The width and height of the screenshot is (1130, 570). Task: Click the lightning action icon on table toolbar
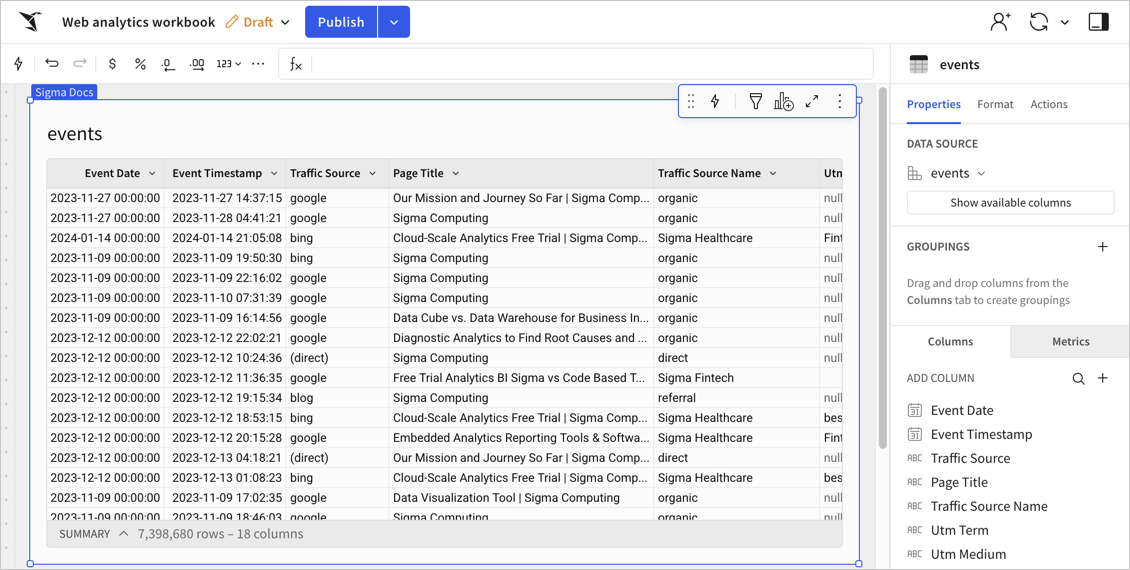click(715, 102)
